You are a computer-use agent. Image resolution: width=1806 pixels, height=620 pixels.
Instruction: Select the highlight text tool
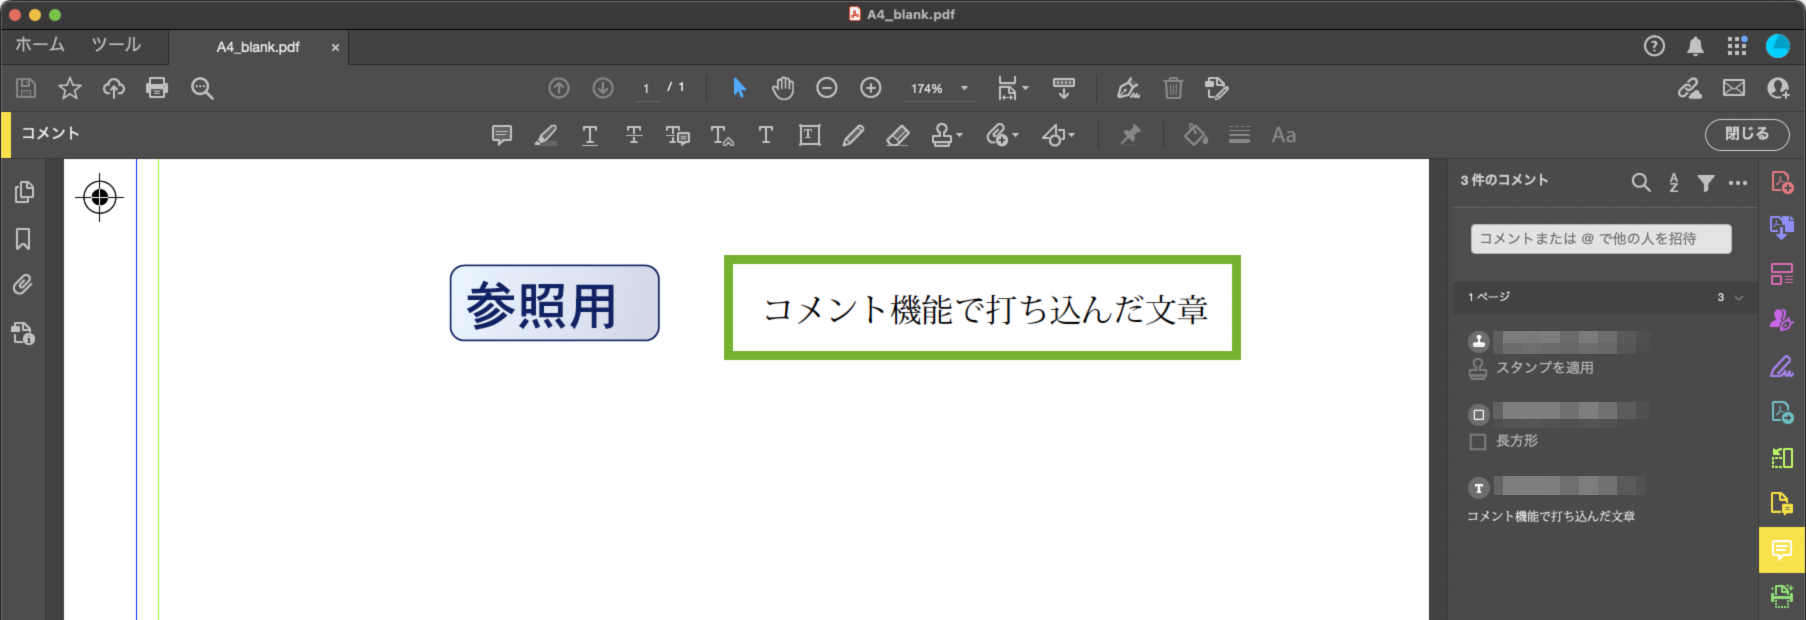pos(546,135)
